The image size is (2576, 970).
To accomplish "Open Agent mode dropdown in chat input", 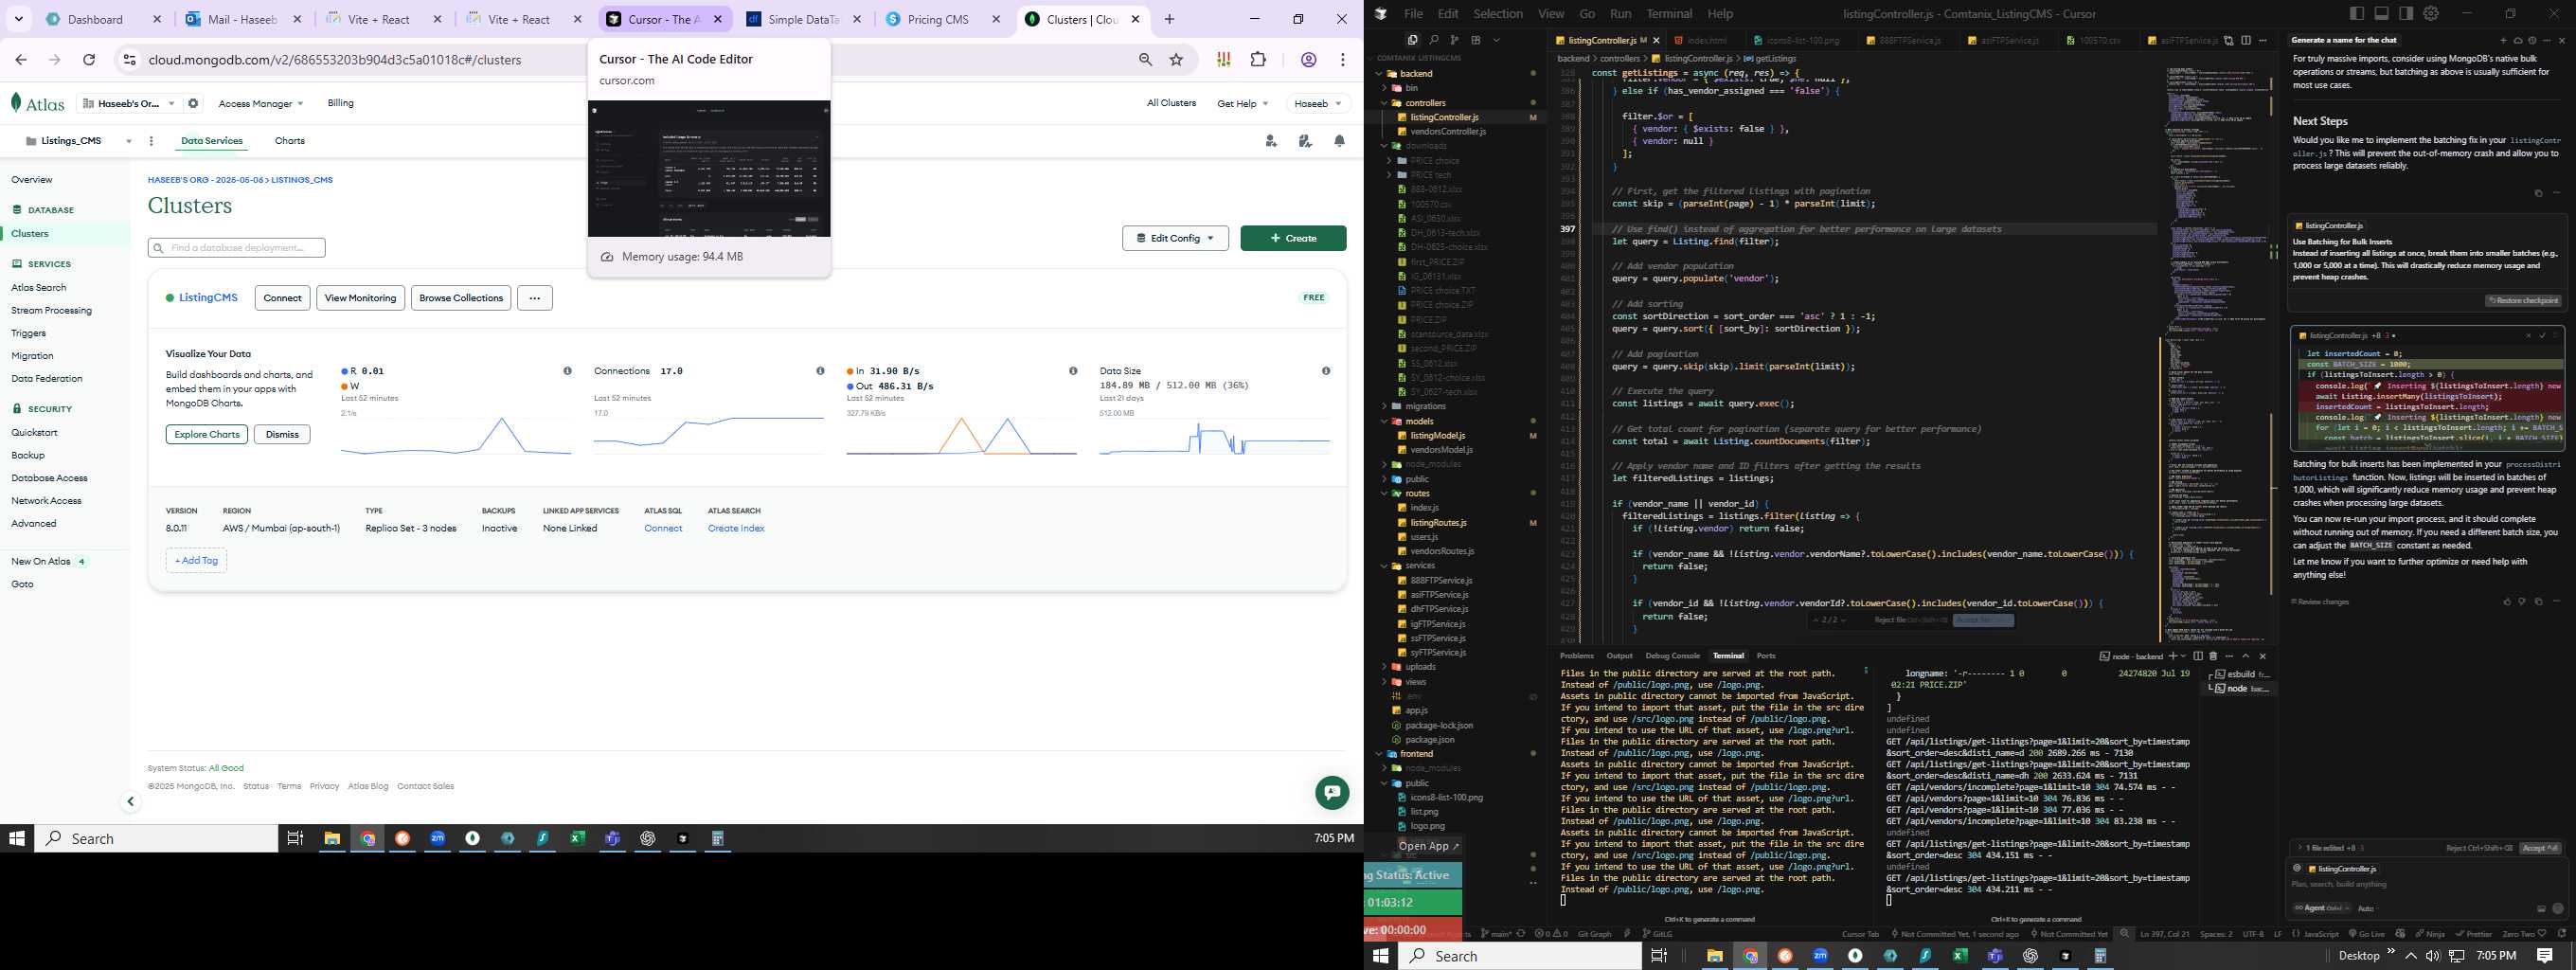I will click(2321, 908).
